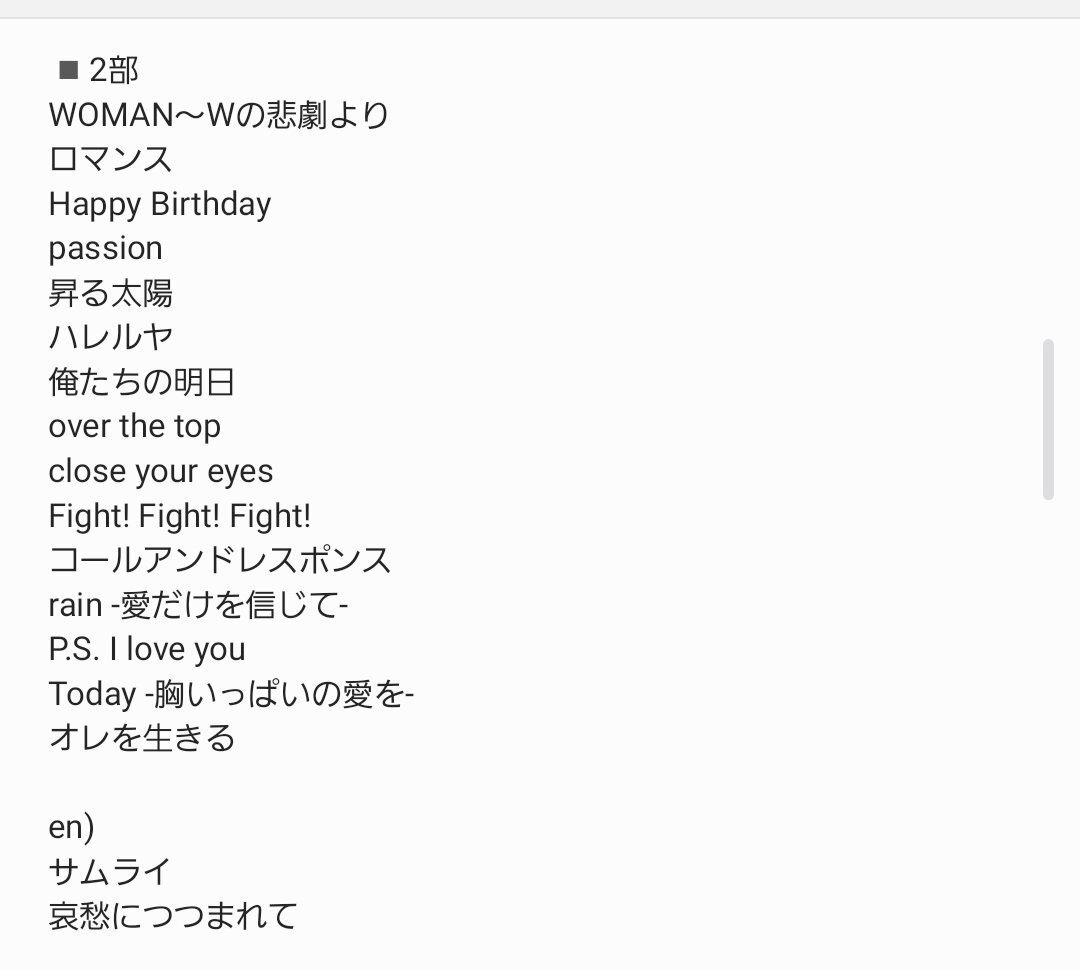Select the line "昇る太陽"
The image size is (1080, 970).
click(x=110, y=293)
